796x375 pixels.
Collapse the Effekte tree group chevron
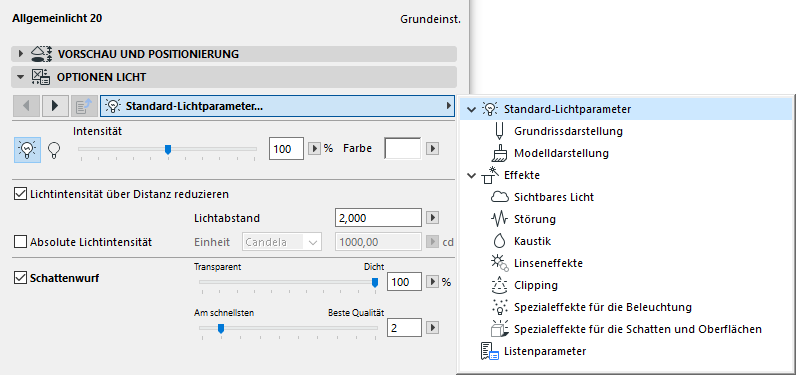click(472, 175)
